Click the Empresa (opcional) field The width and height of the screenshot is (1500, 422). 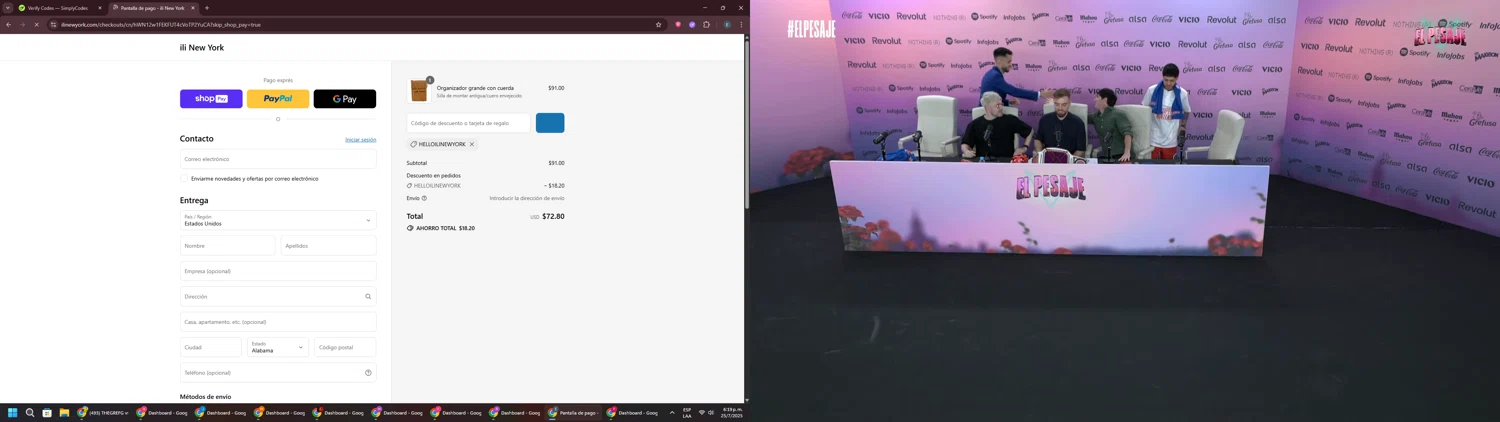(x=278, y=271)
